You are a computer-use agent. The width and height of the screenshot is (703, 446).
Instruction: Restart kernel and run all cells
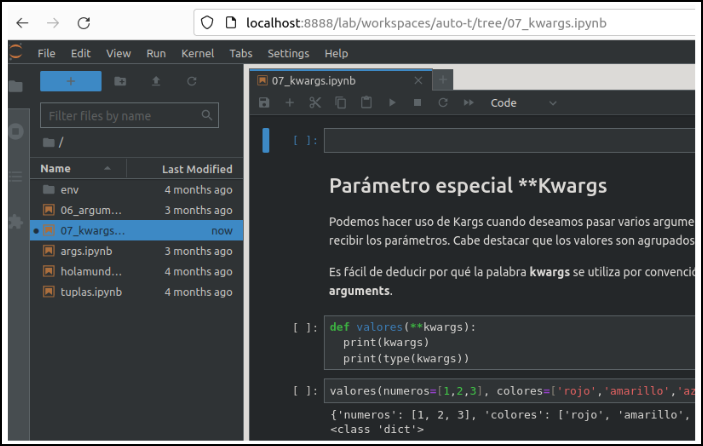click(x=469, y=103)
